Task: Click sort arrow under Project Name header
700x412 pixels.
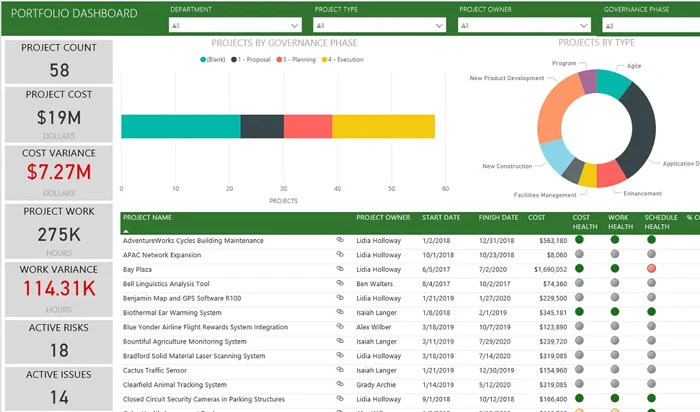Action: click(126, 231)
